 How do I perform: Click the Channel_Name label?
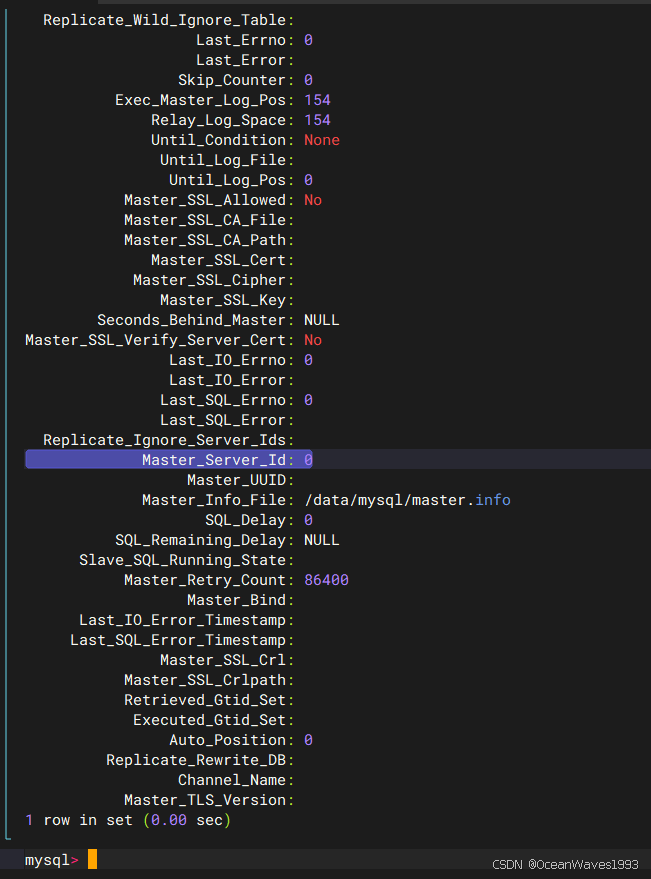[232, 780]
